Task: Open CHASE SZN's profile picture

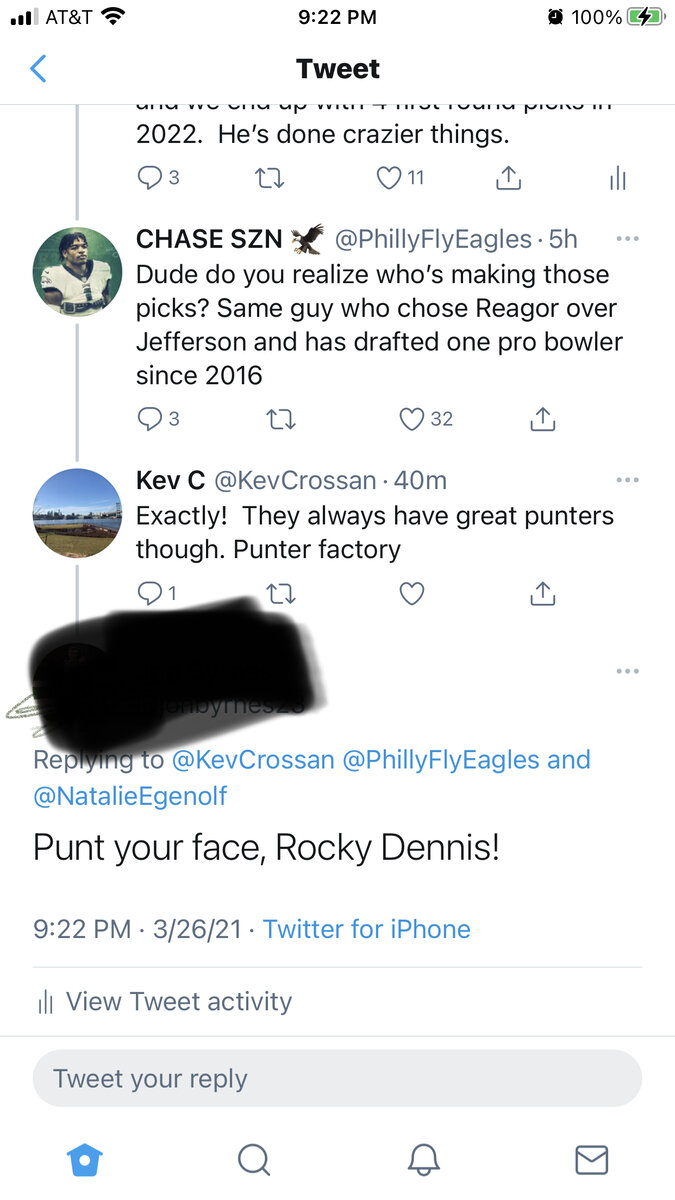Action: coord(77,273)
